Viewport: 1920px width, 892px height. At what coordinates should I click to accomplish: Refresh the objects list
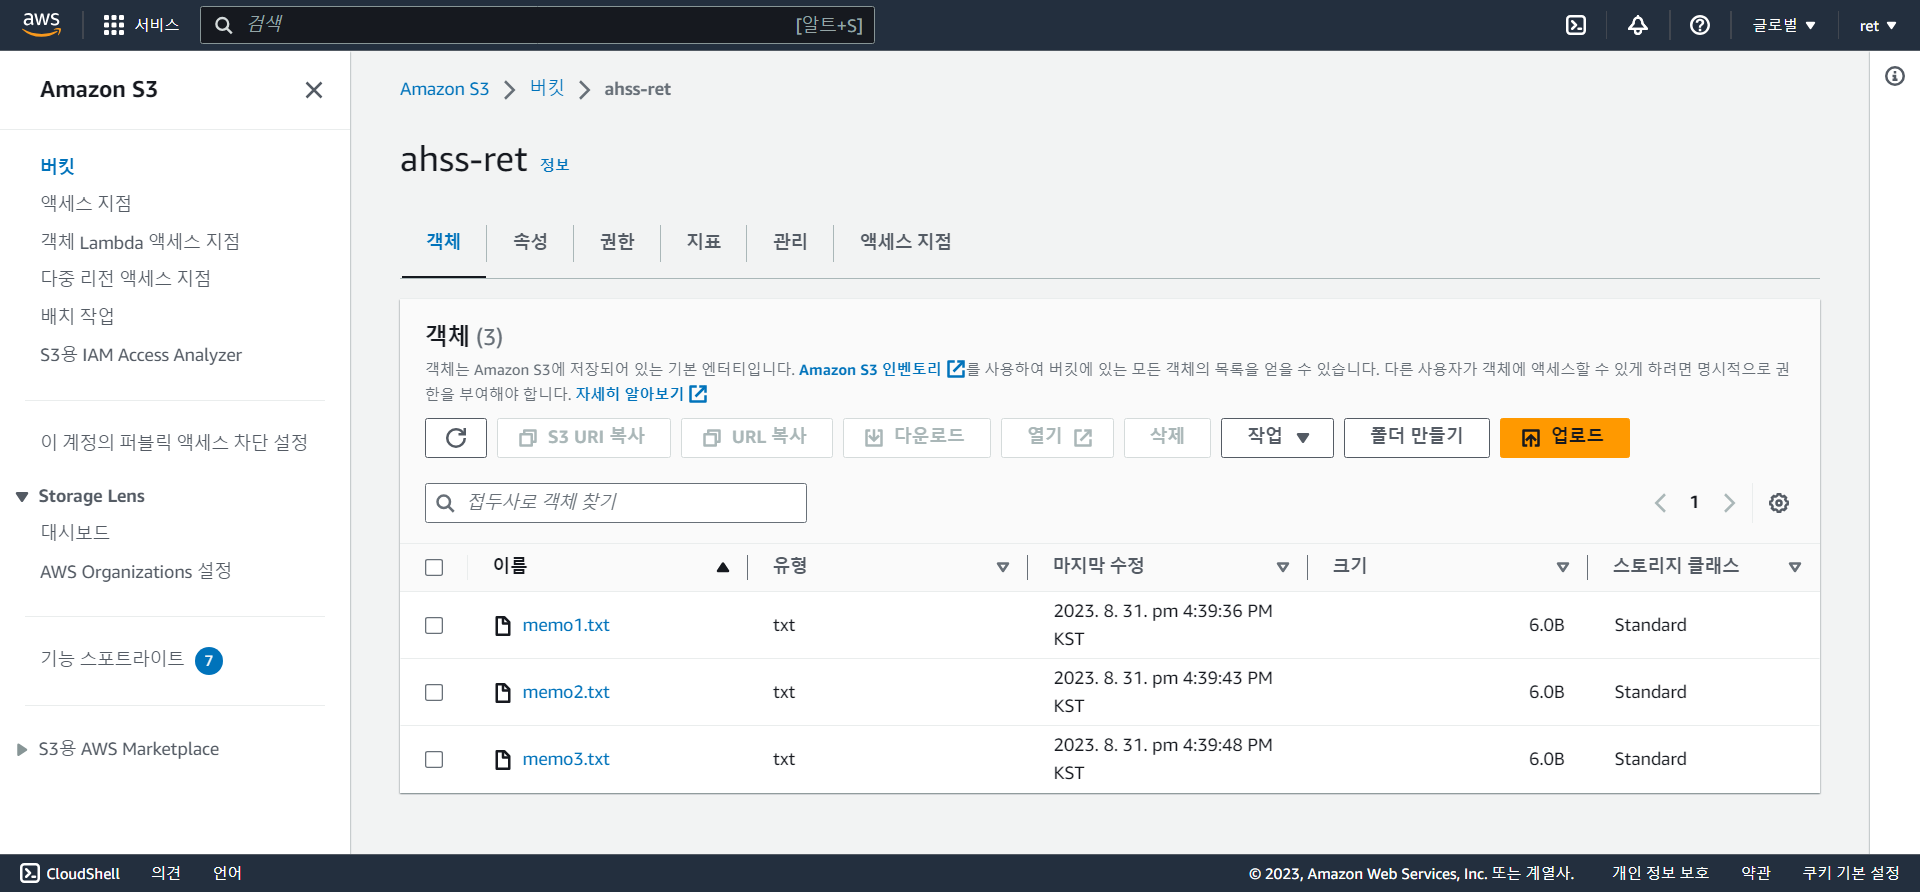456,438
